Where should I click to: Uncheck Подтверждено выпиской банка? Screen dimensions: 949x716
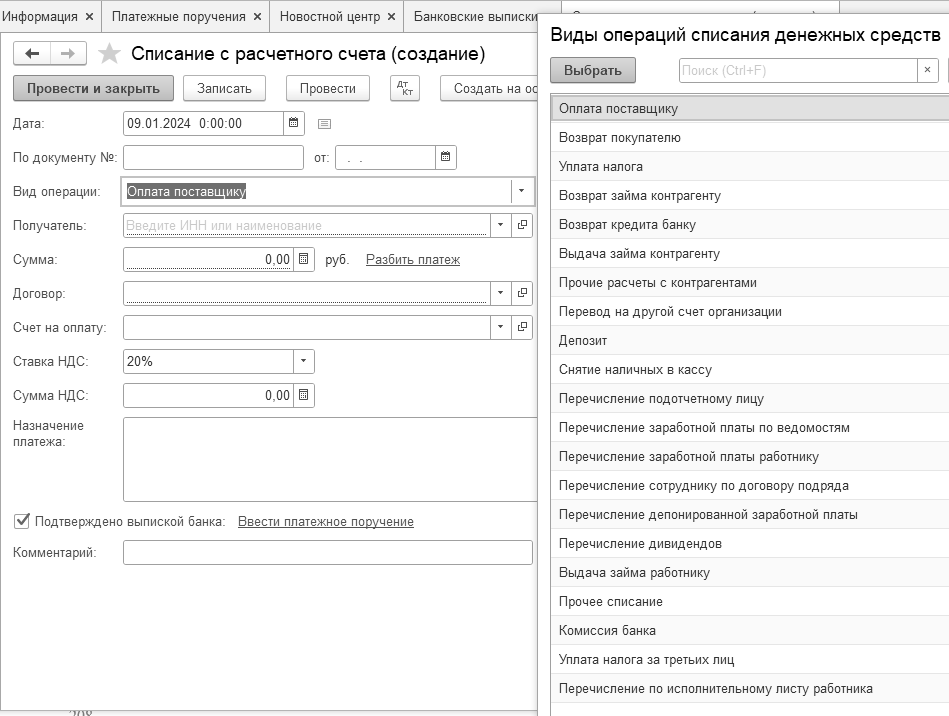[x=21, y=521]
